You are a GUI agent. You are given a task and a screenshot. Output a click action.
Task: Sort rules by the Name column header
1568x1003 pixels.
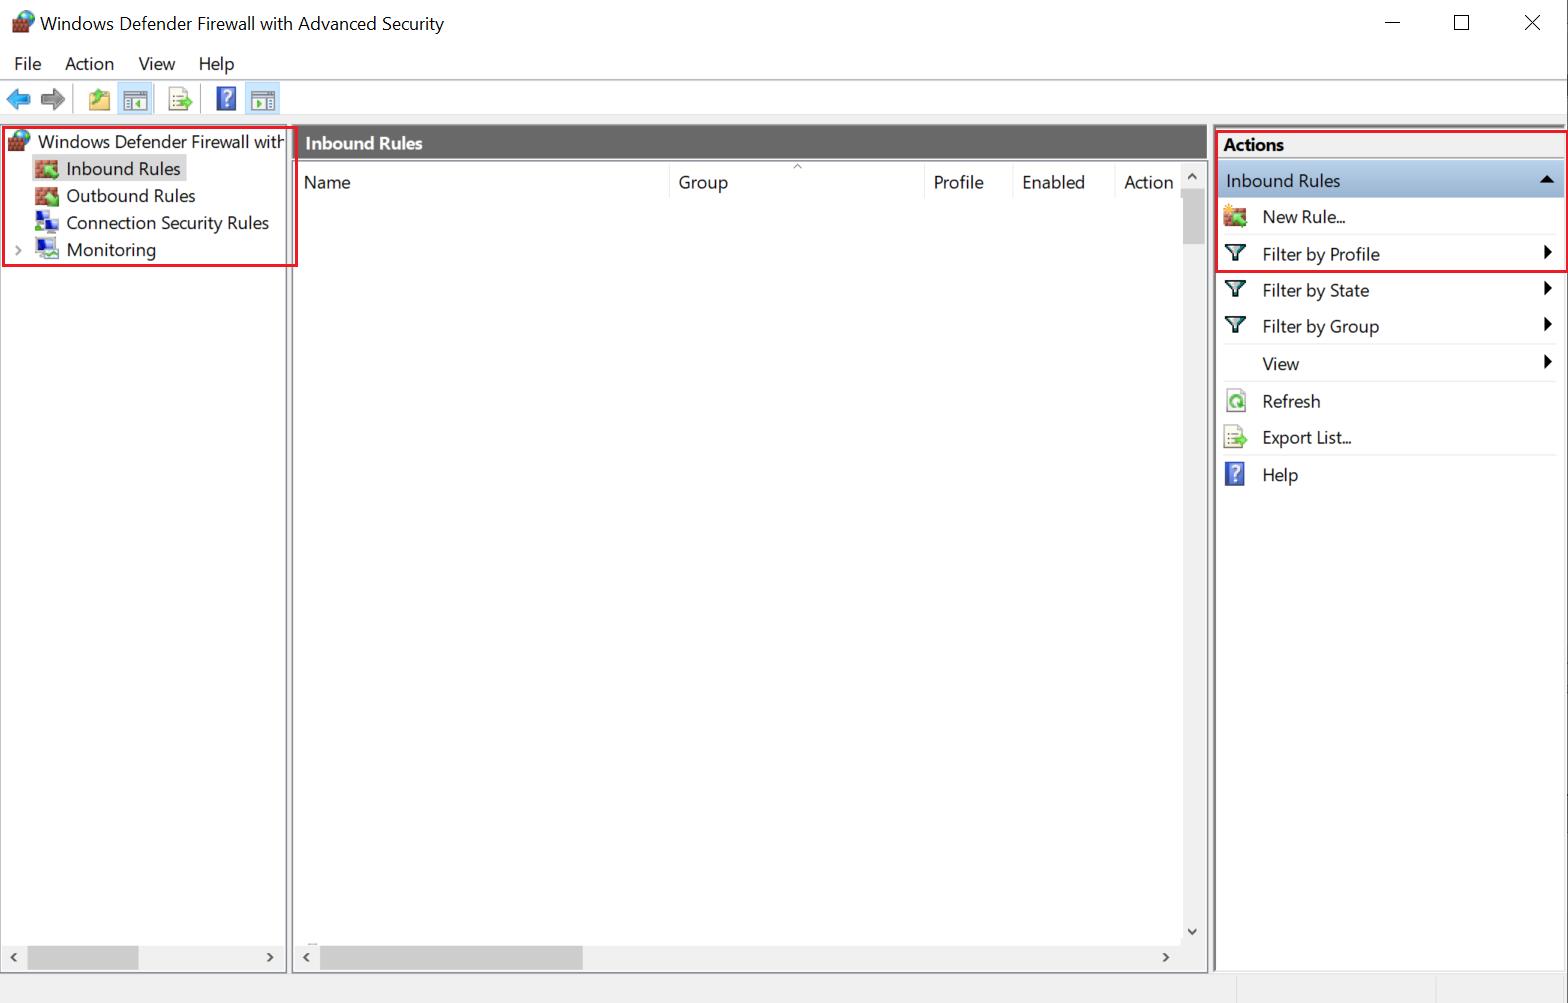pyautogui.click(x=327, y=182)
